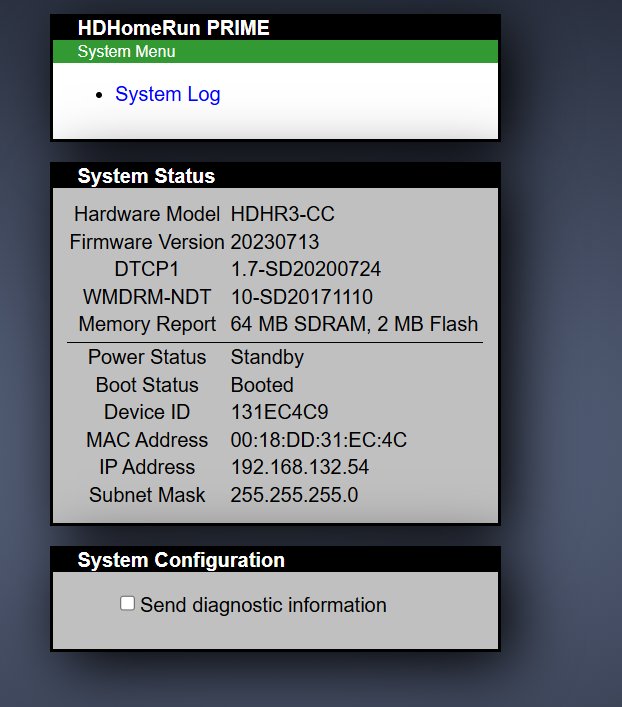Click the System Configuration section heading
The height and width of the screenshot is (707, 622).
pos(181,560)
